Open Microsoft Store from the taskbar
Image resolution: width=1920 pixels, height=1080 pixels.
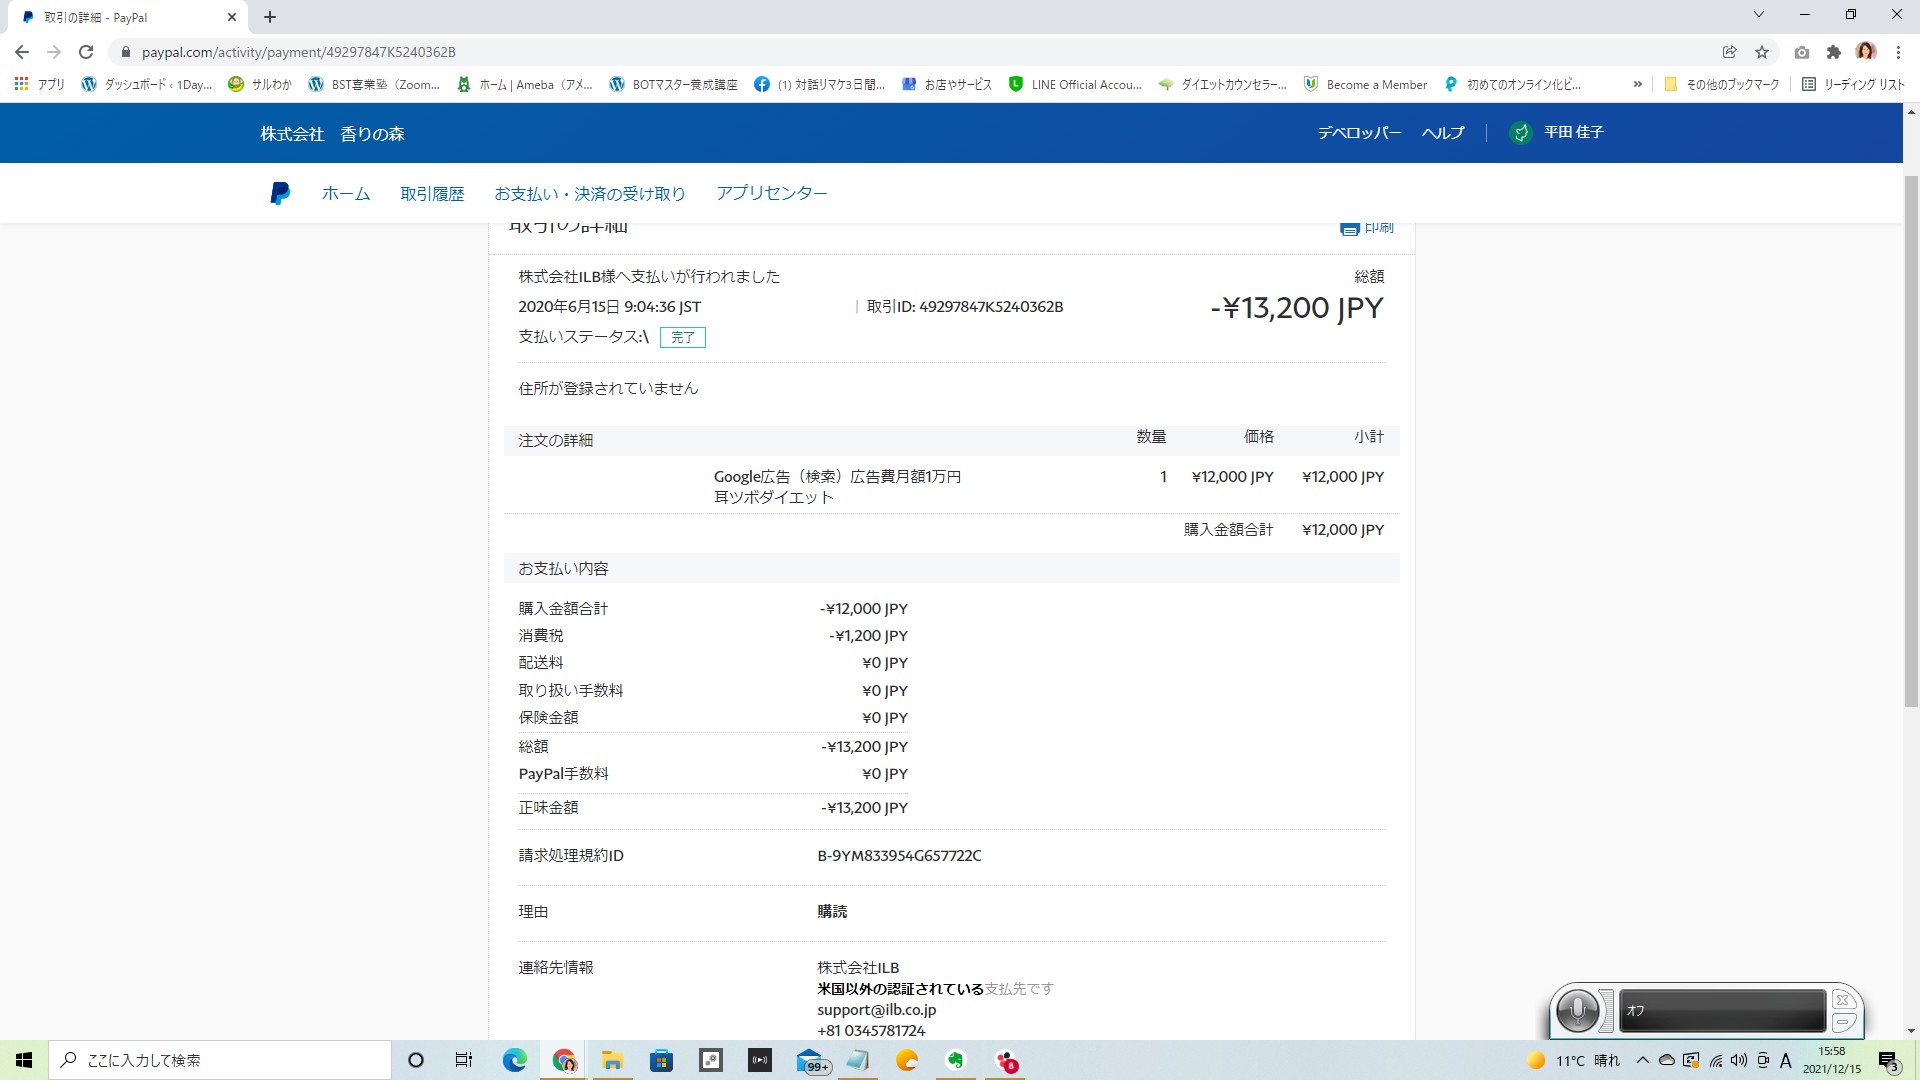661,1060
